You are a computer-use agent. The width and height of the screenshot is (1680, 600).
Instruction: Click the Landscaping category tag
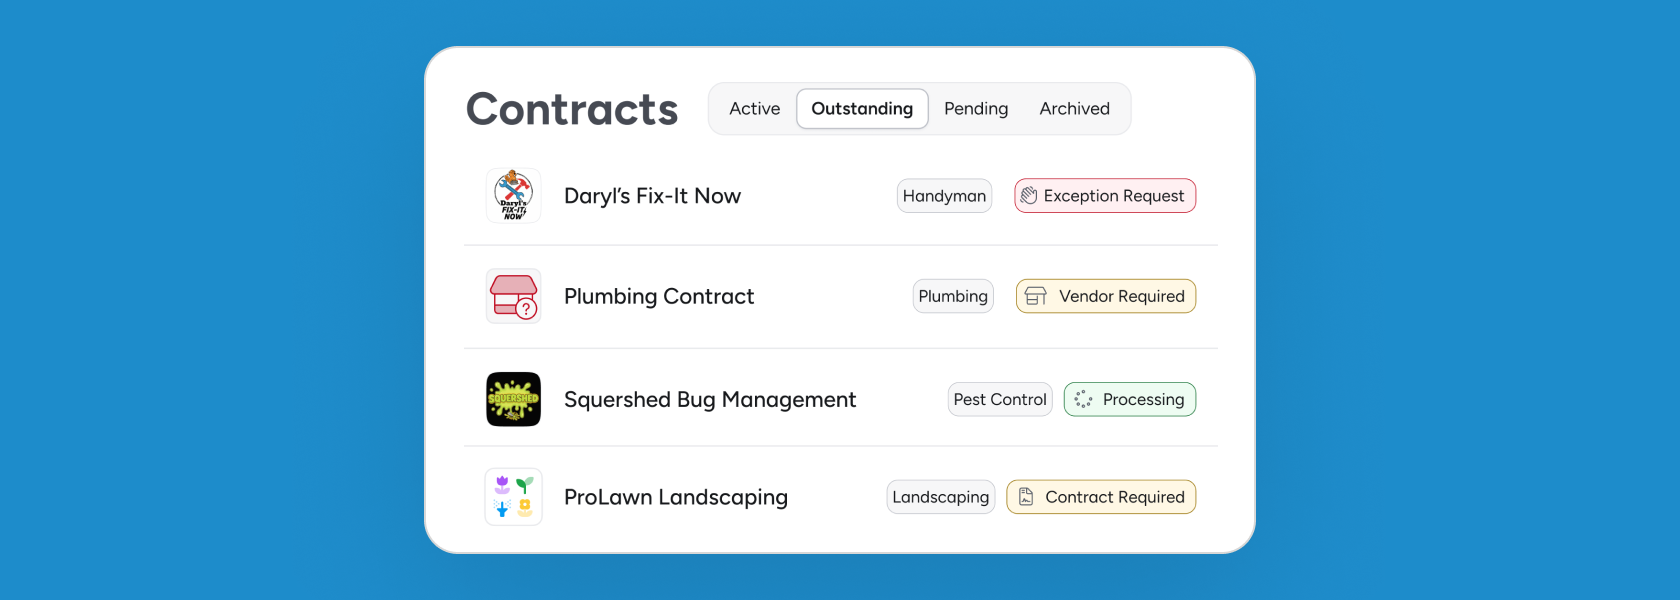[940, 497]
